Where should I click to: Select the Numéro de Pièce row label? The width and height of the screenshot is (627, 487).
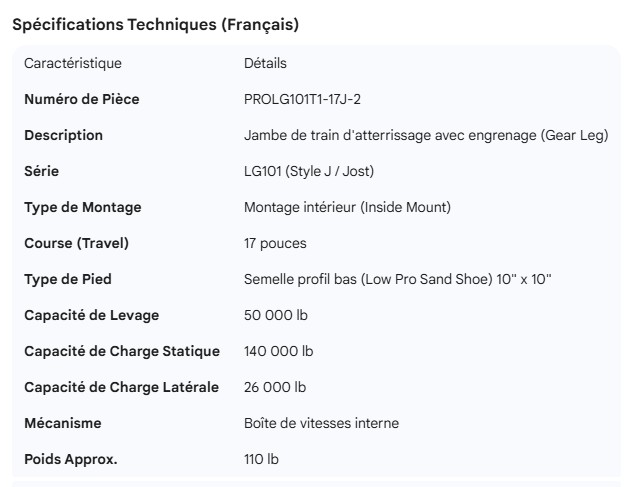tap(82, 99)
